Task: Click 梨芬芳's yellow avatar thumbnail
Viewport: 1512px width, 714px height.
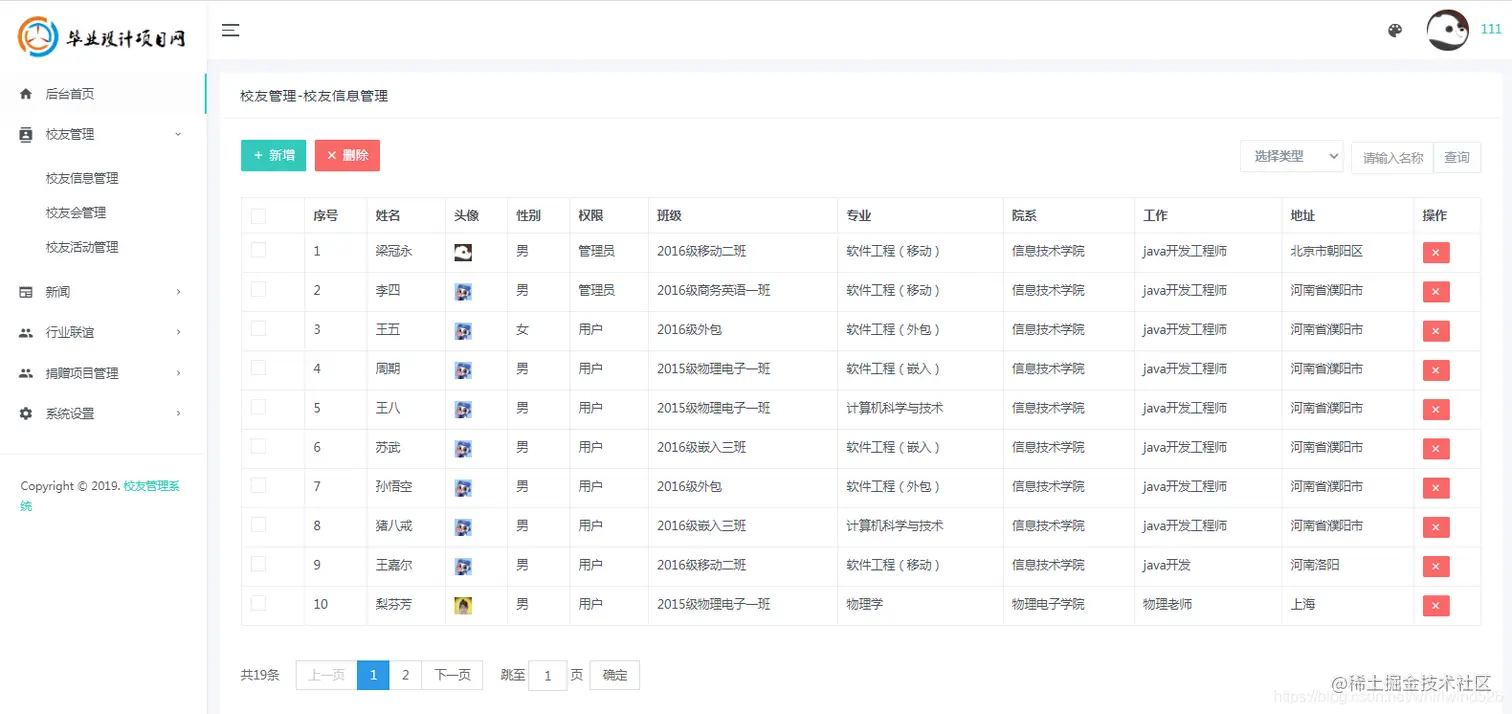Action: tap(463, 605)
